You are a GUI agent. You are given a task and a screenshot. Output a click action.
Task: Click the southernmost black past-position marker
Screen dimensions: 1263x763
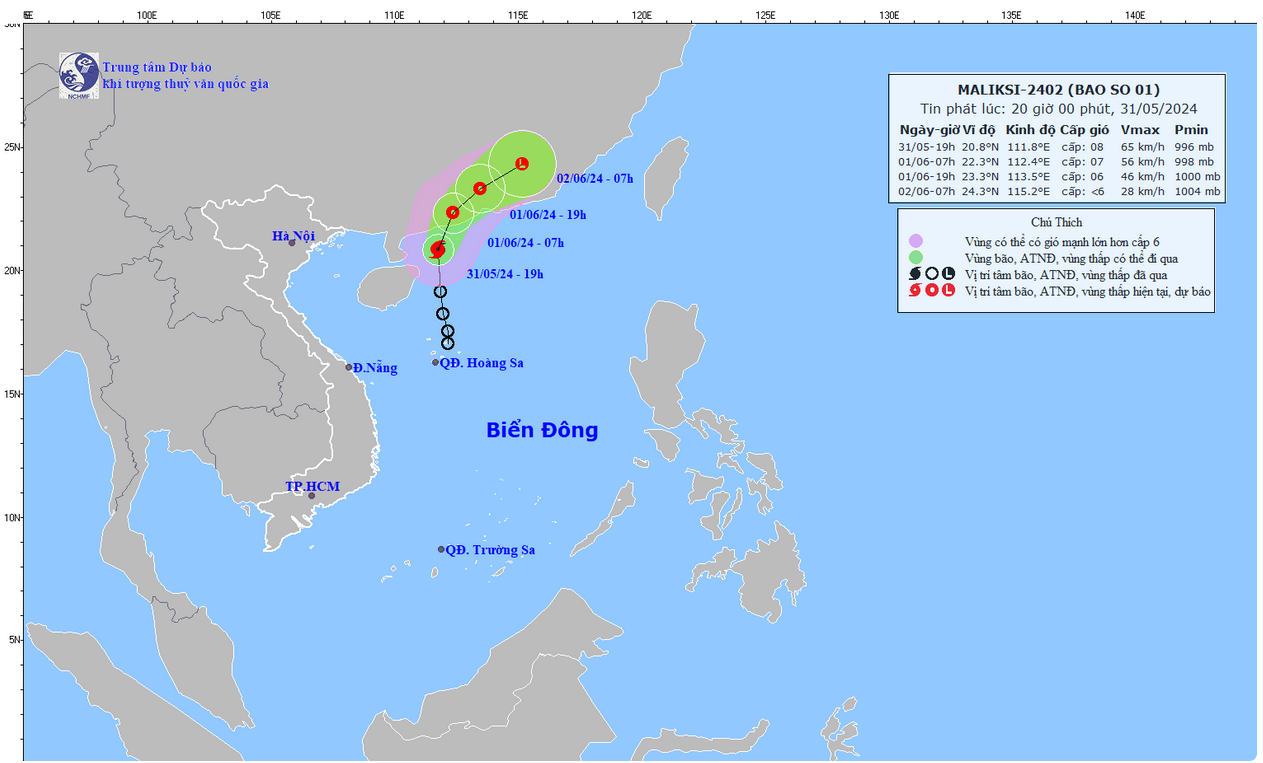448,344
